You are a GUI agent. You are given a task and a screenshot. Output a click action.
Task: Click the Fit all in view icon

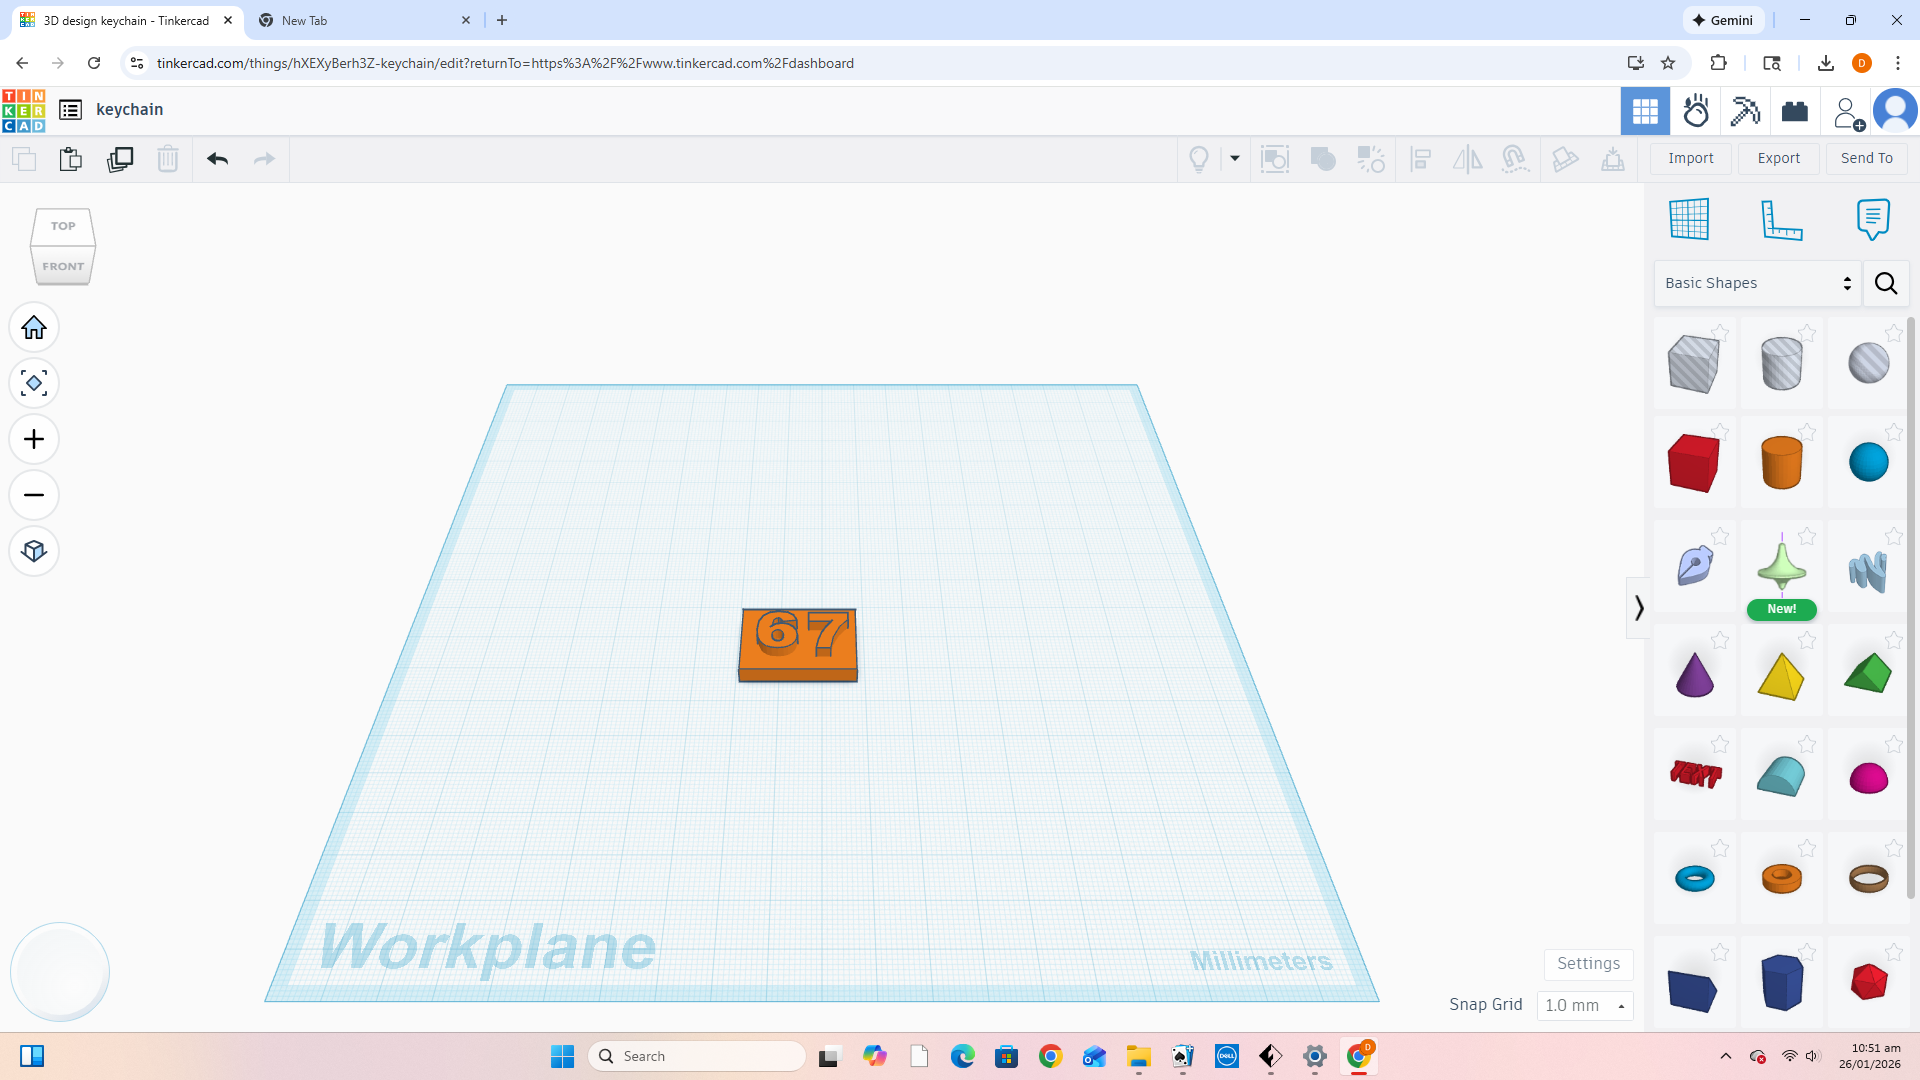click(x=34, y=384)
